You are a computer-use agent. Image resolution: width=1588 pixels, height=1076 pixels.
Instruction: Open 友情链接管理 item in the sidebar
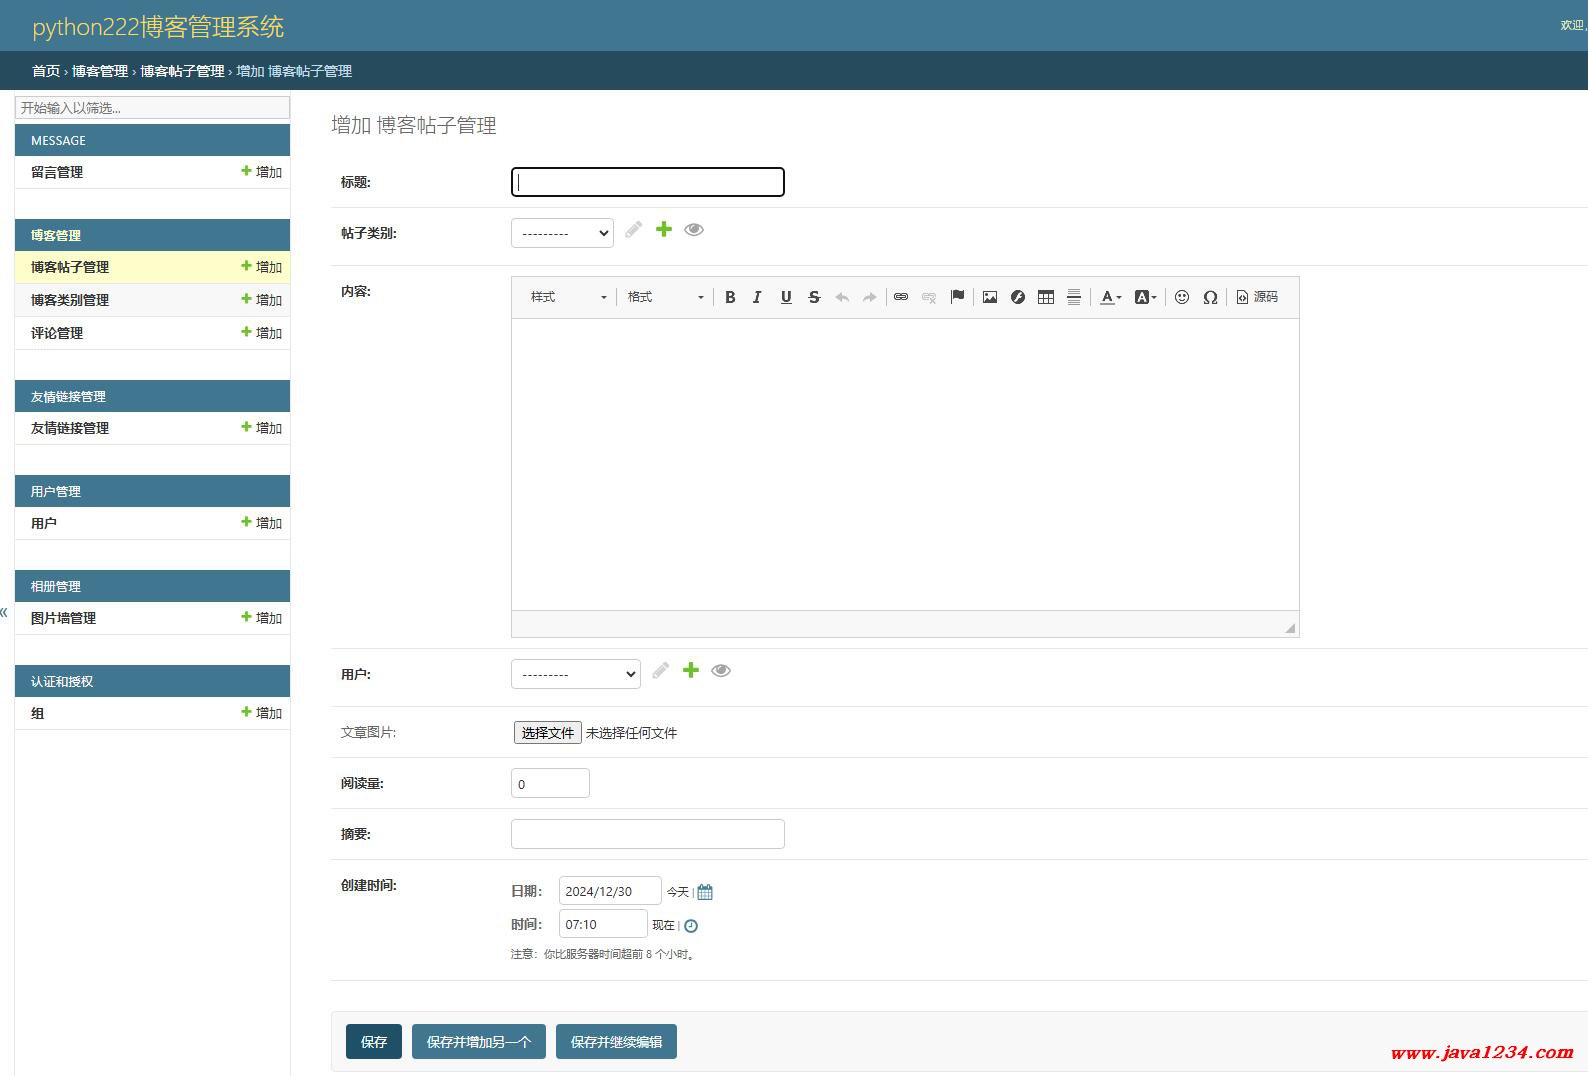pos(70,428)
